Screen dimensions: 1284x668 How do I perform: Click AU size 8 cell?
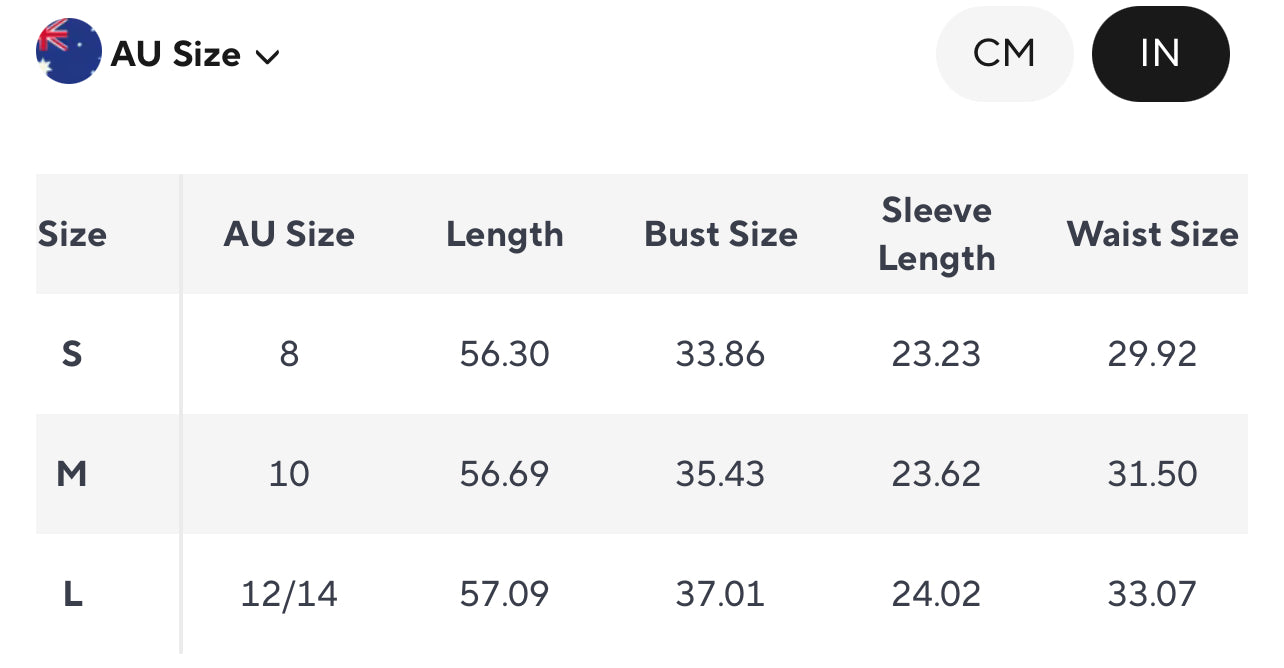pos(289,354)
